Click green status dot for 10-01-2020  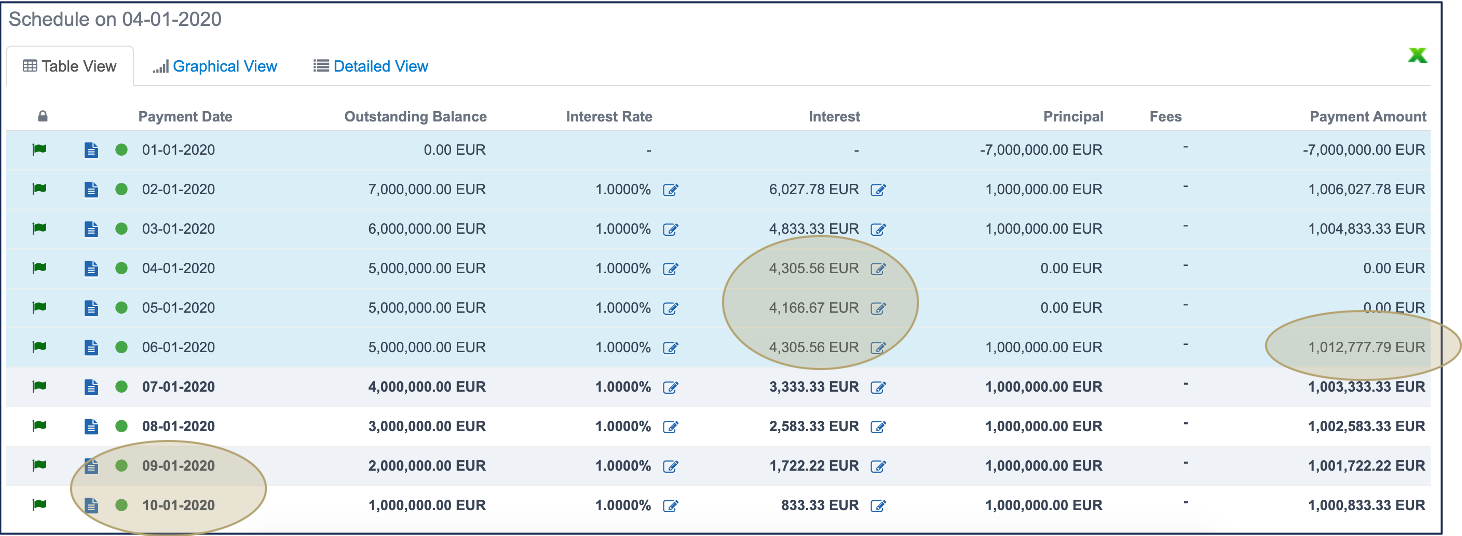coord(121,505)
